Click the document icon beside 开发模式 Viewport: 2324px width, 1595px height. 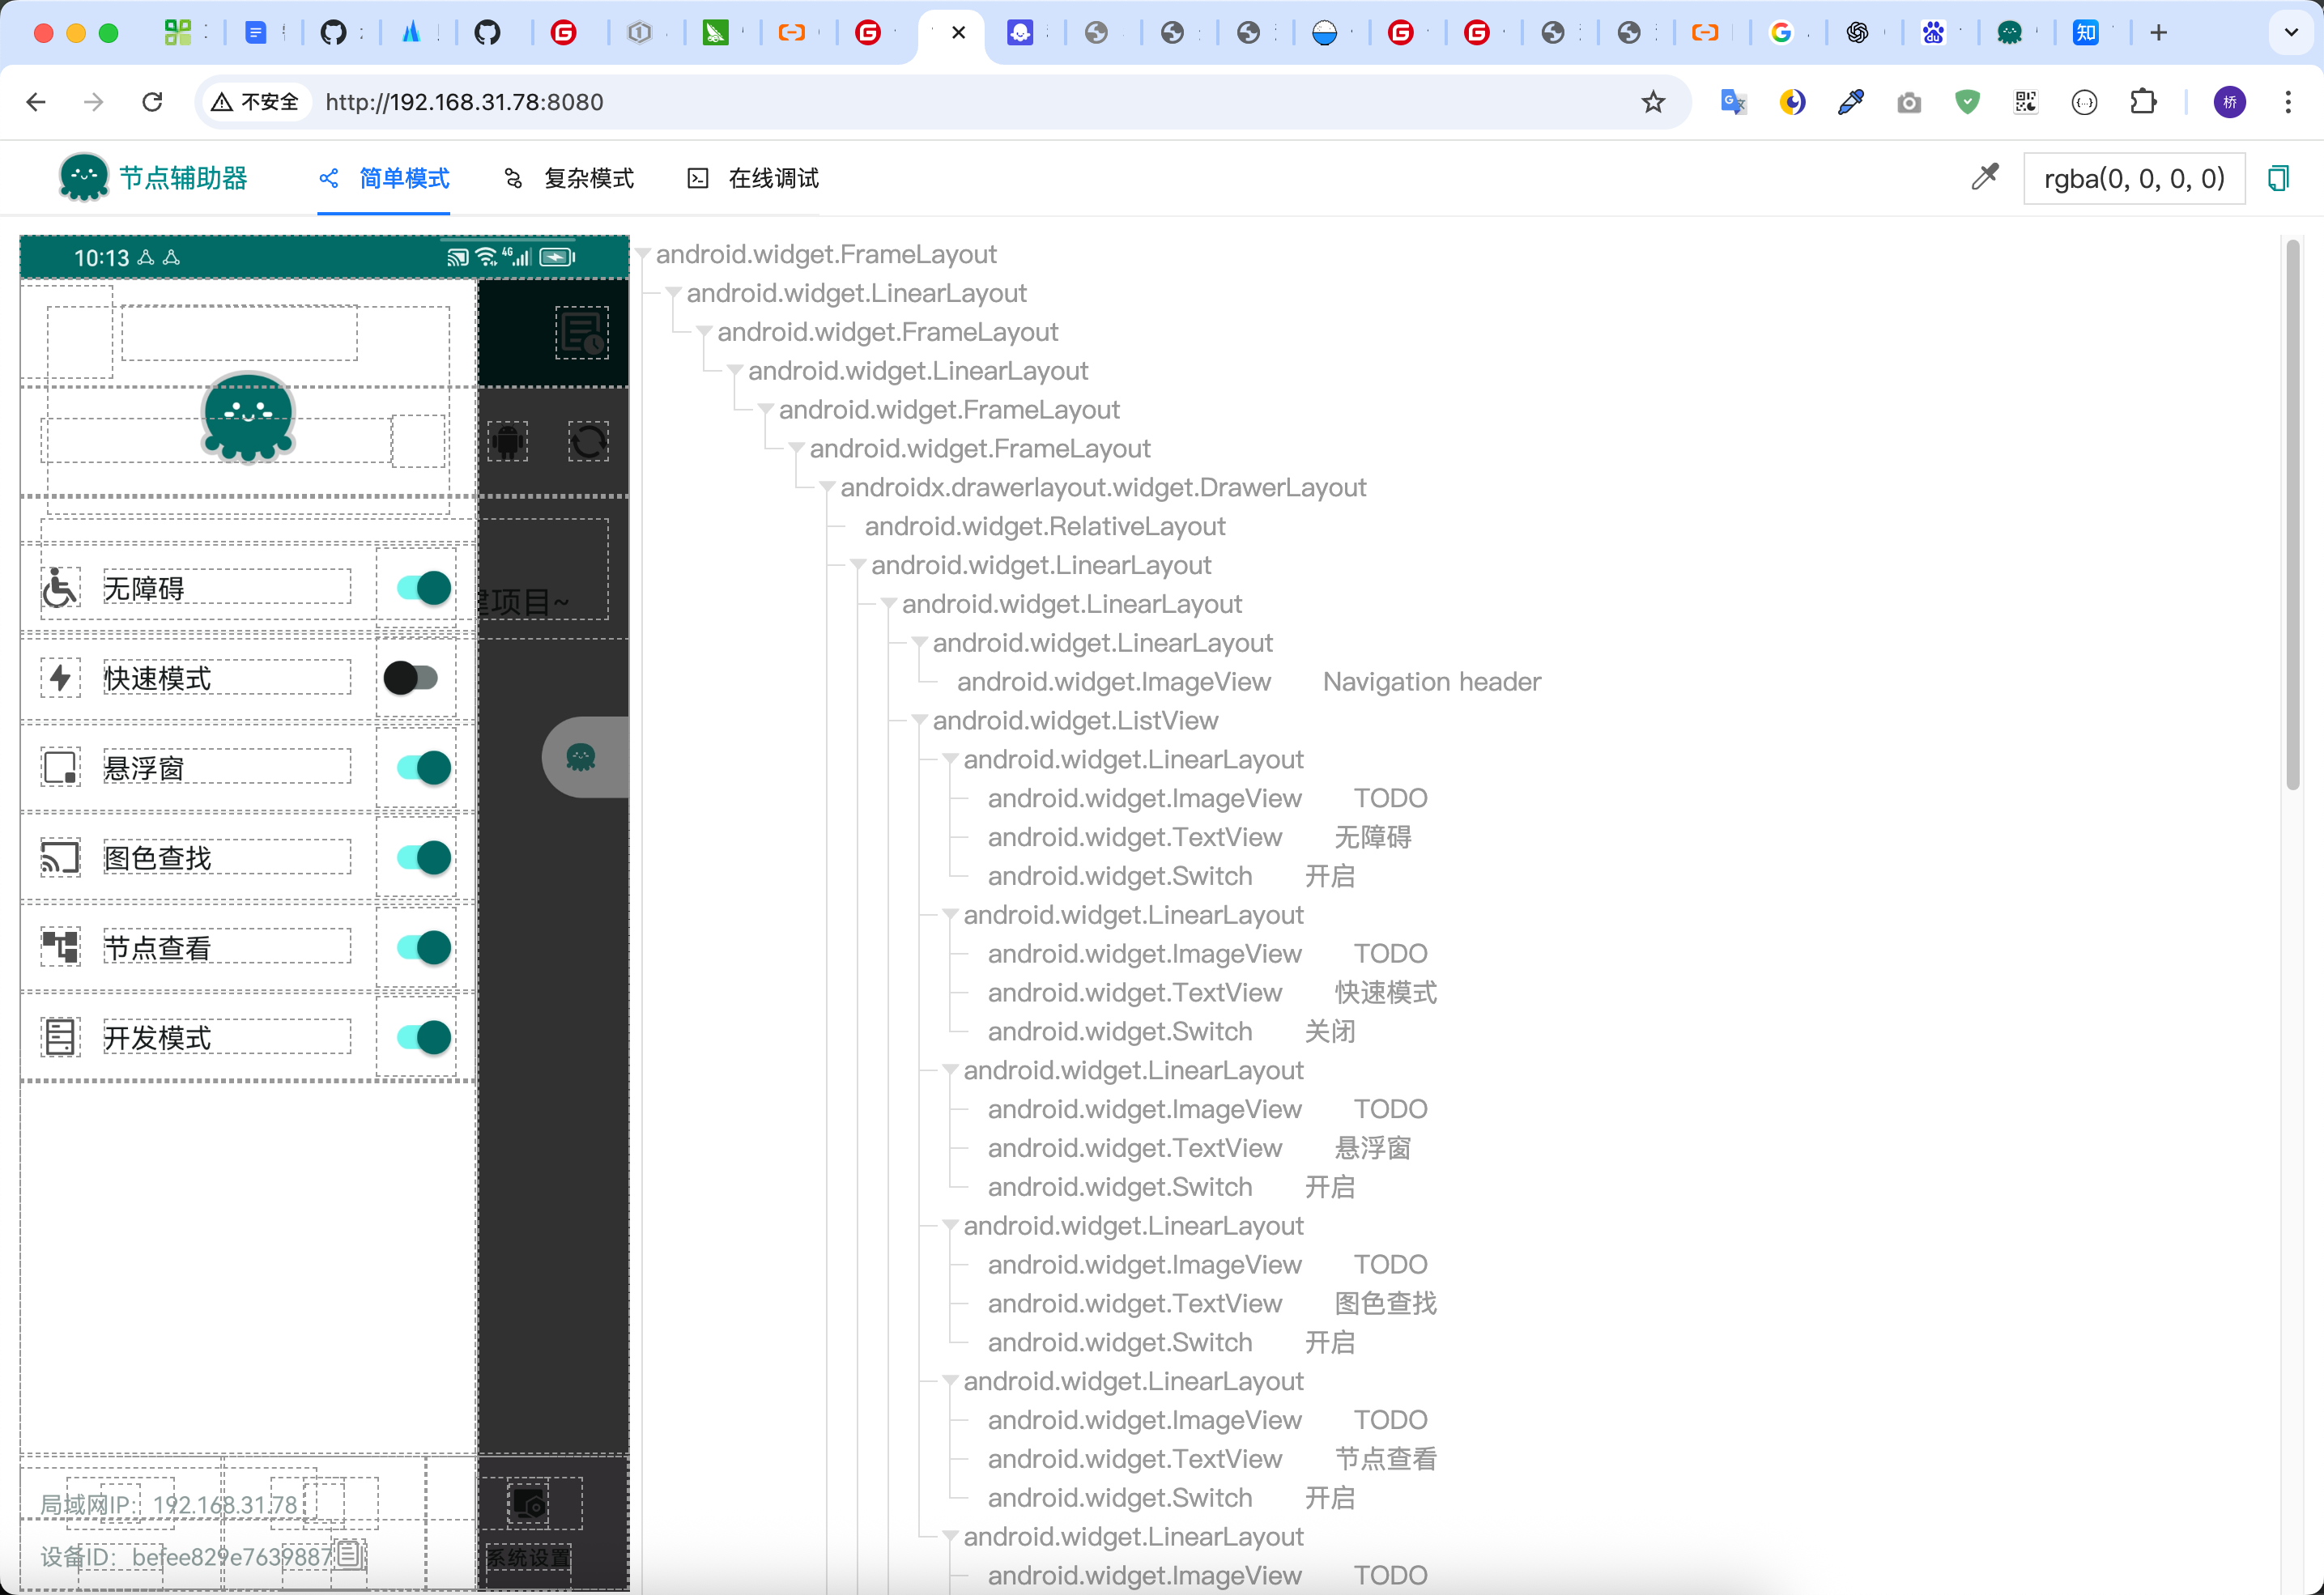[60, 1037]
